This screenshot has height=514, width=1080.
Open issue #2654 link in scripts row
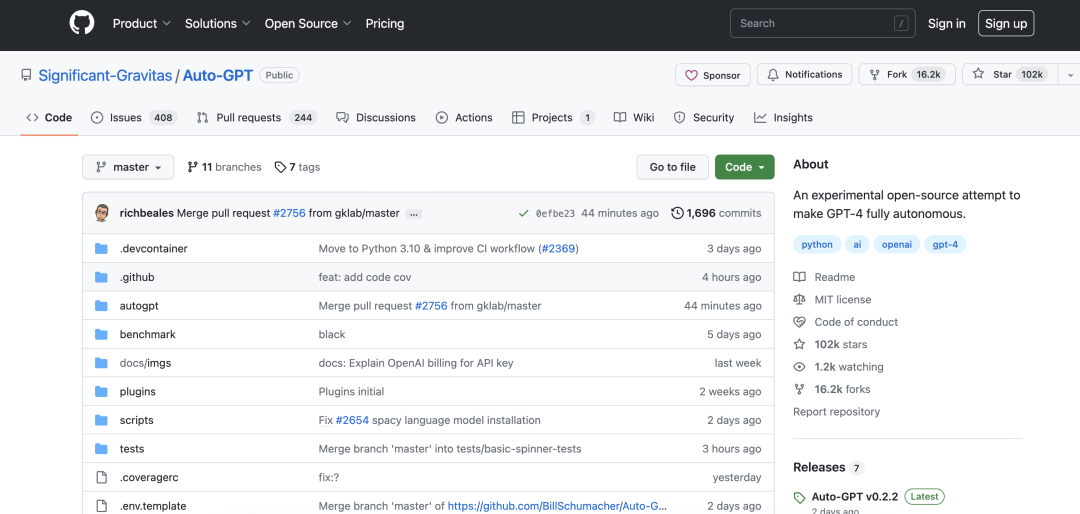pos(353,420)
